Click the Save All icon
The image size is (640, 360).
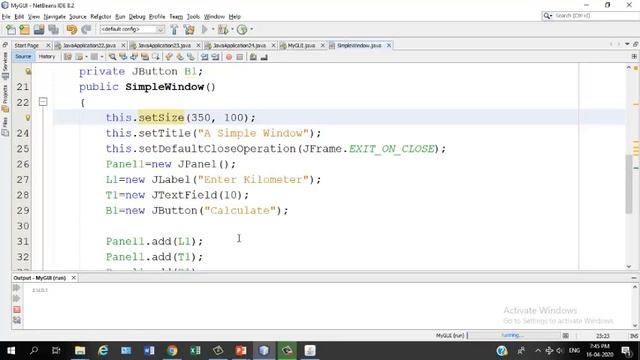pos(53,29)
